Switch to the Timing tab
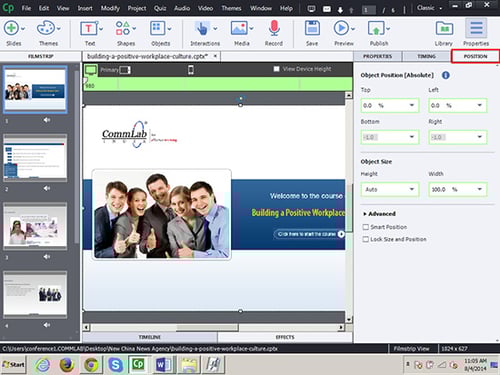The image size is (500, 375). 426,56
